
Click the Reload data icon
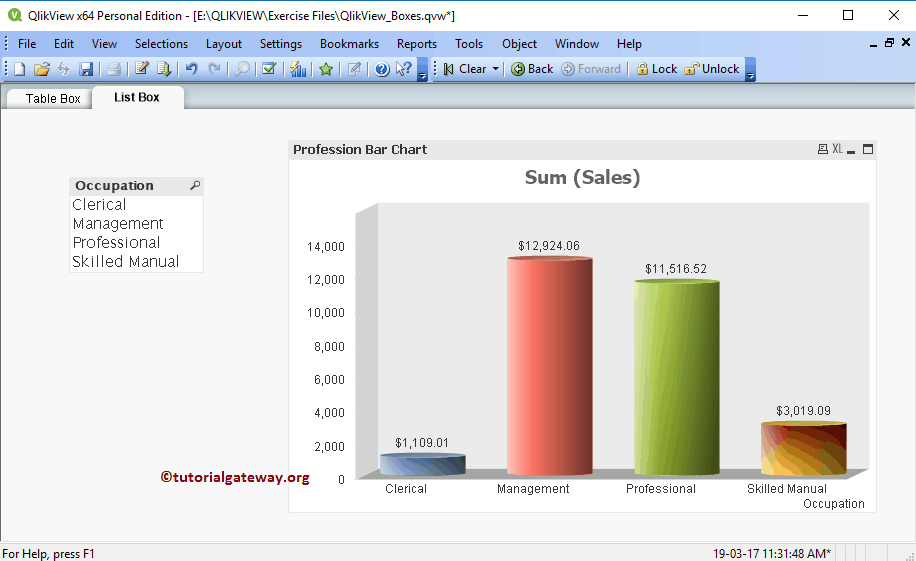pyautogui.click(x=164, y=69)
